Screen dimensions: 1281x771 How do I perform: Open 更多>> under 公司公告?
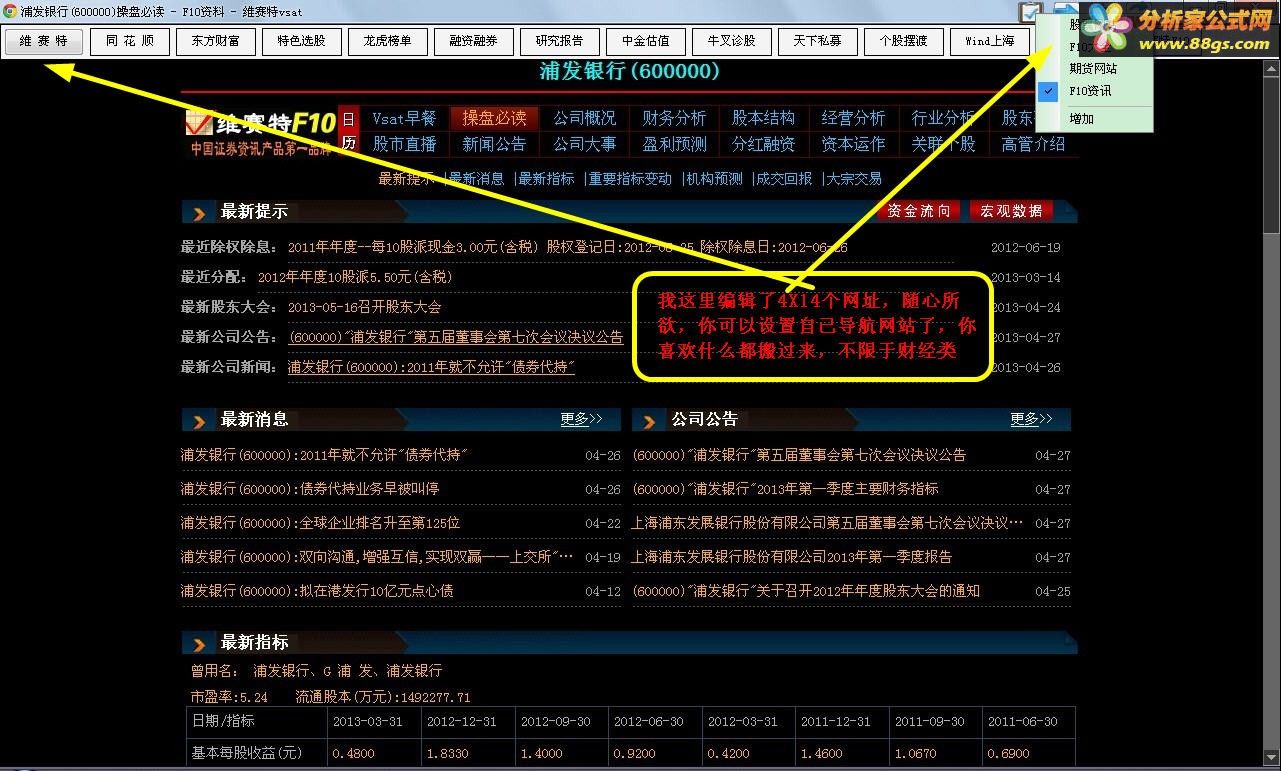tap(1031, 419)
